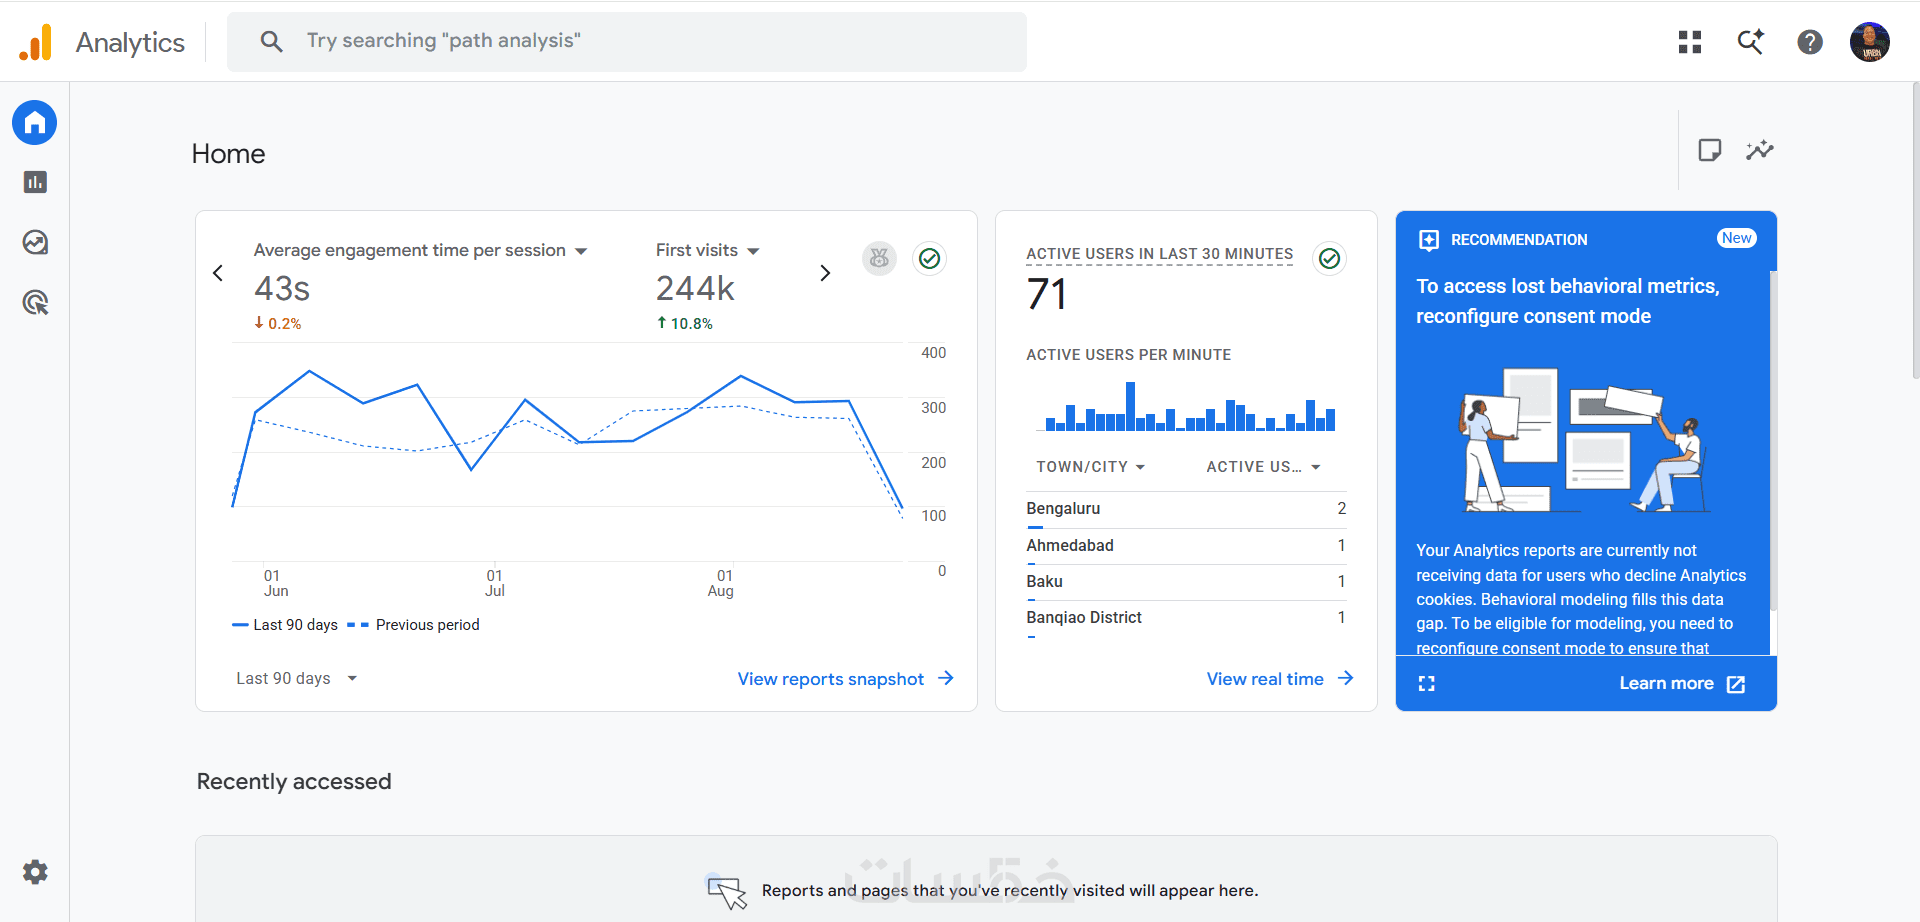The height and width of the screenshot is (922, 1920).
Task: Open the Google apps grid icon
Action: click(1690, 42)
